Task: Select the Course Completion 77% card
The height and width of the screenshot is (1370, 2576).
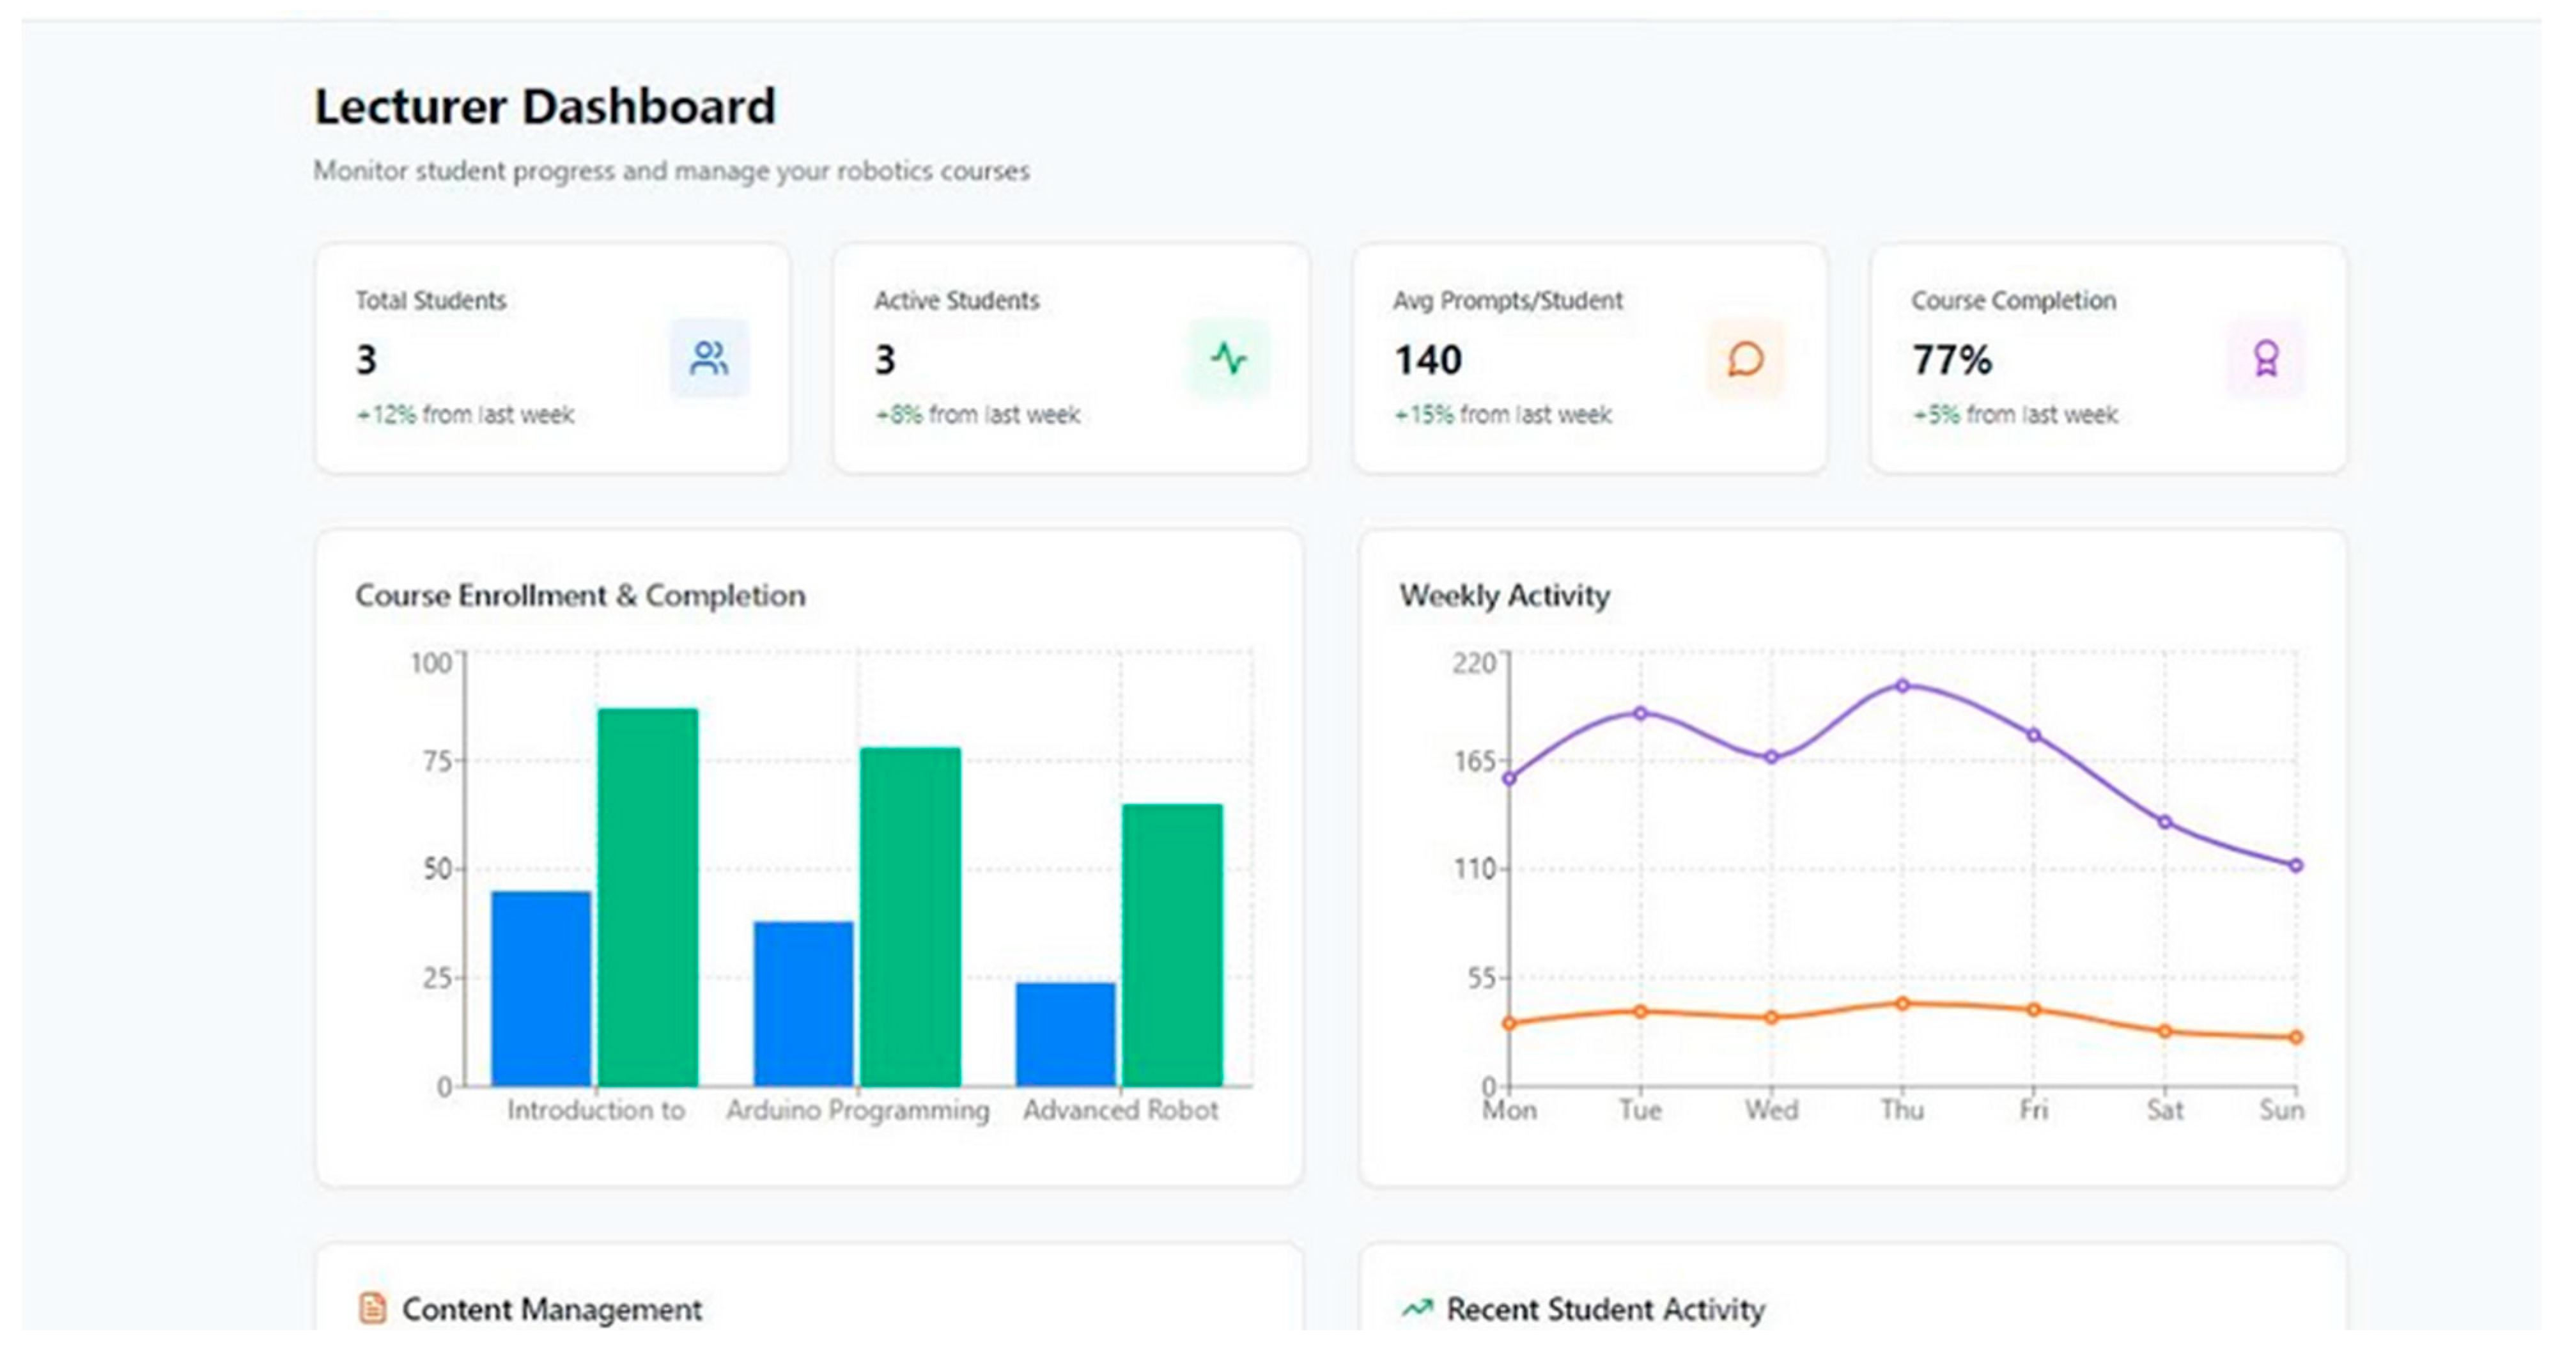Action: pyautogui.click(x=2108, y=358)
